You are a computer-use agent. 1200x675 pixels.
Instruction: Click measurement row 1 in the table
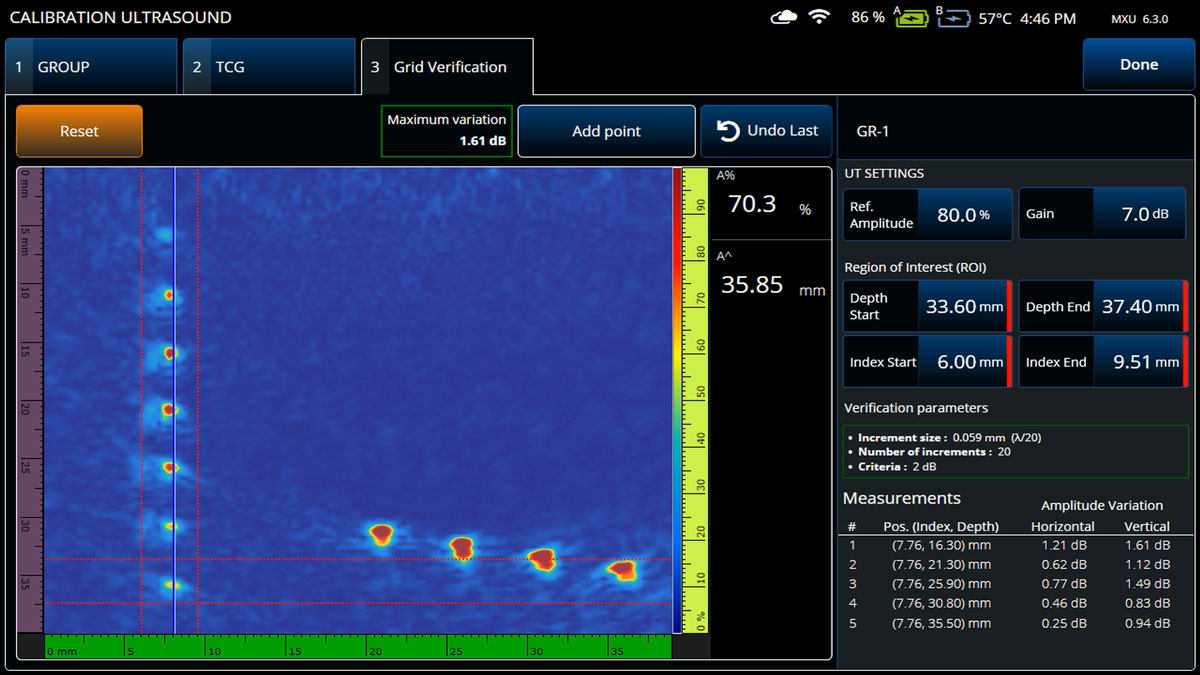(1010, 545)
